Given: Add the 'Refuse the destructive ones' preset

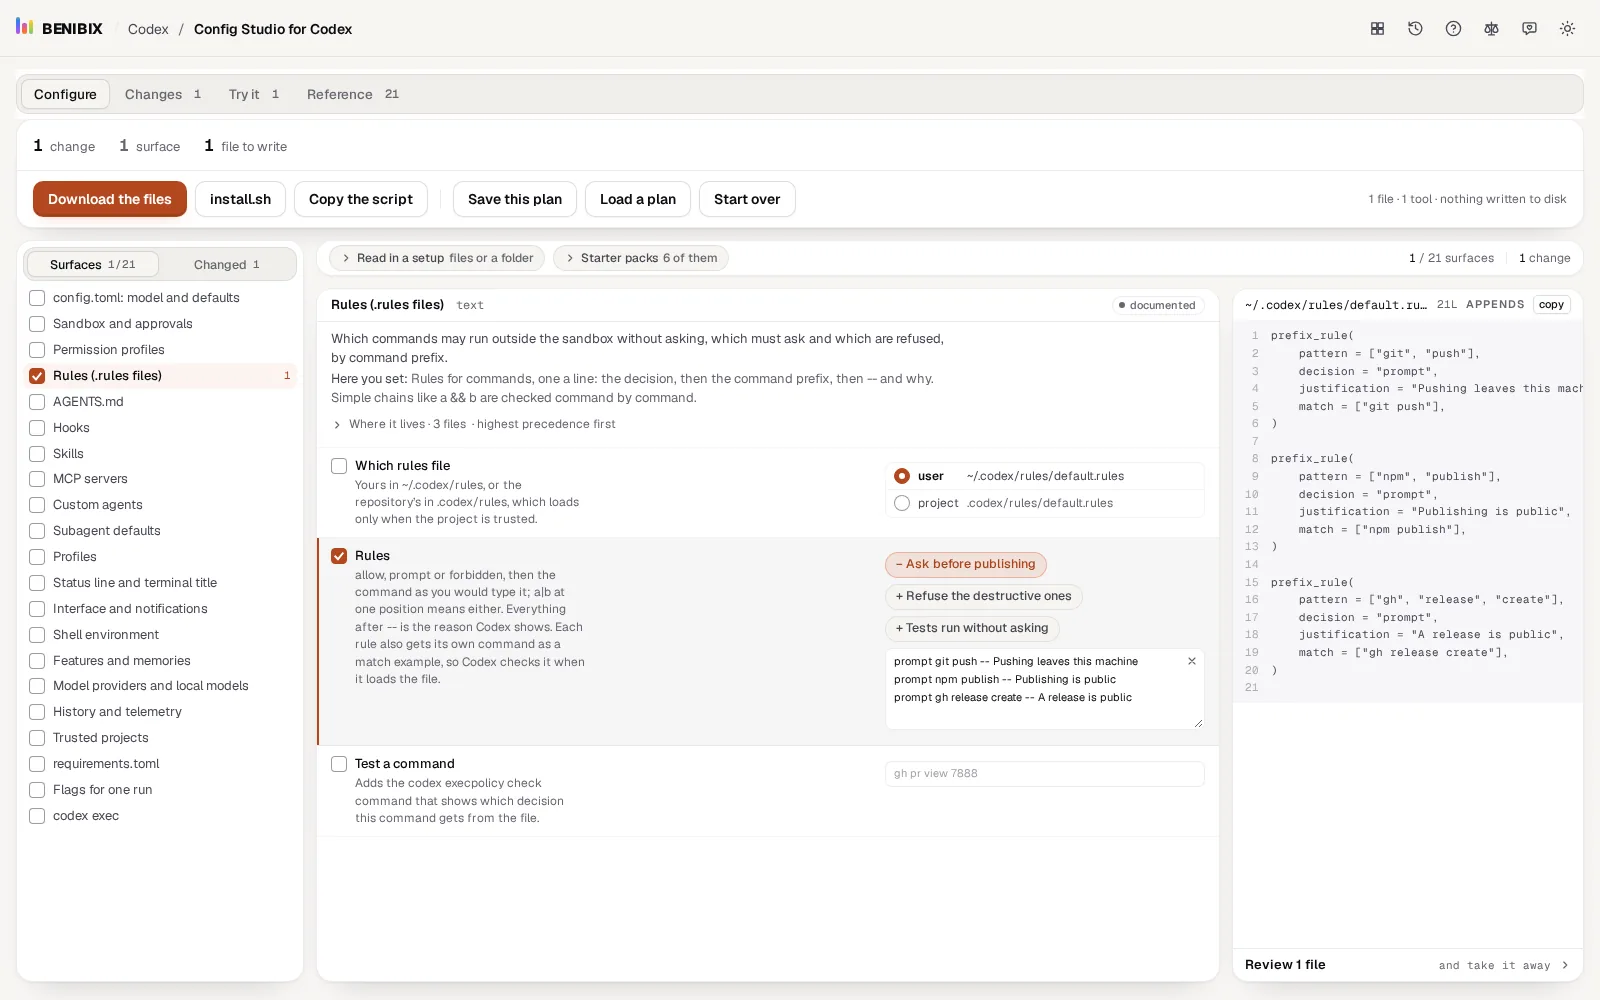Looking at the screenshot, I should point(983,596).
